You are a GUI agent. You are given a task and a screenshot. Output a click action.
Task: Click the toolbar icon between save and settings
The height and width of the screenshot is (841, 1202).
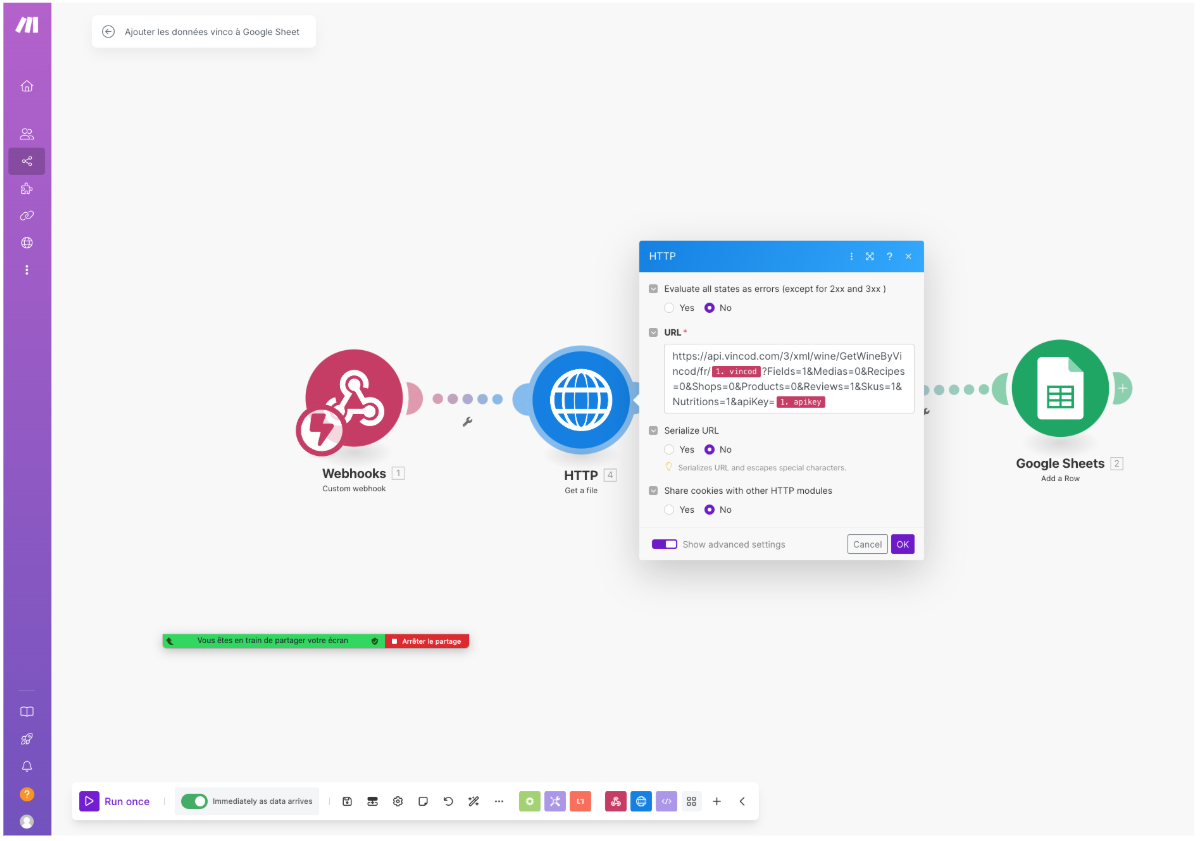tap(372, 801)
